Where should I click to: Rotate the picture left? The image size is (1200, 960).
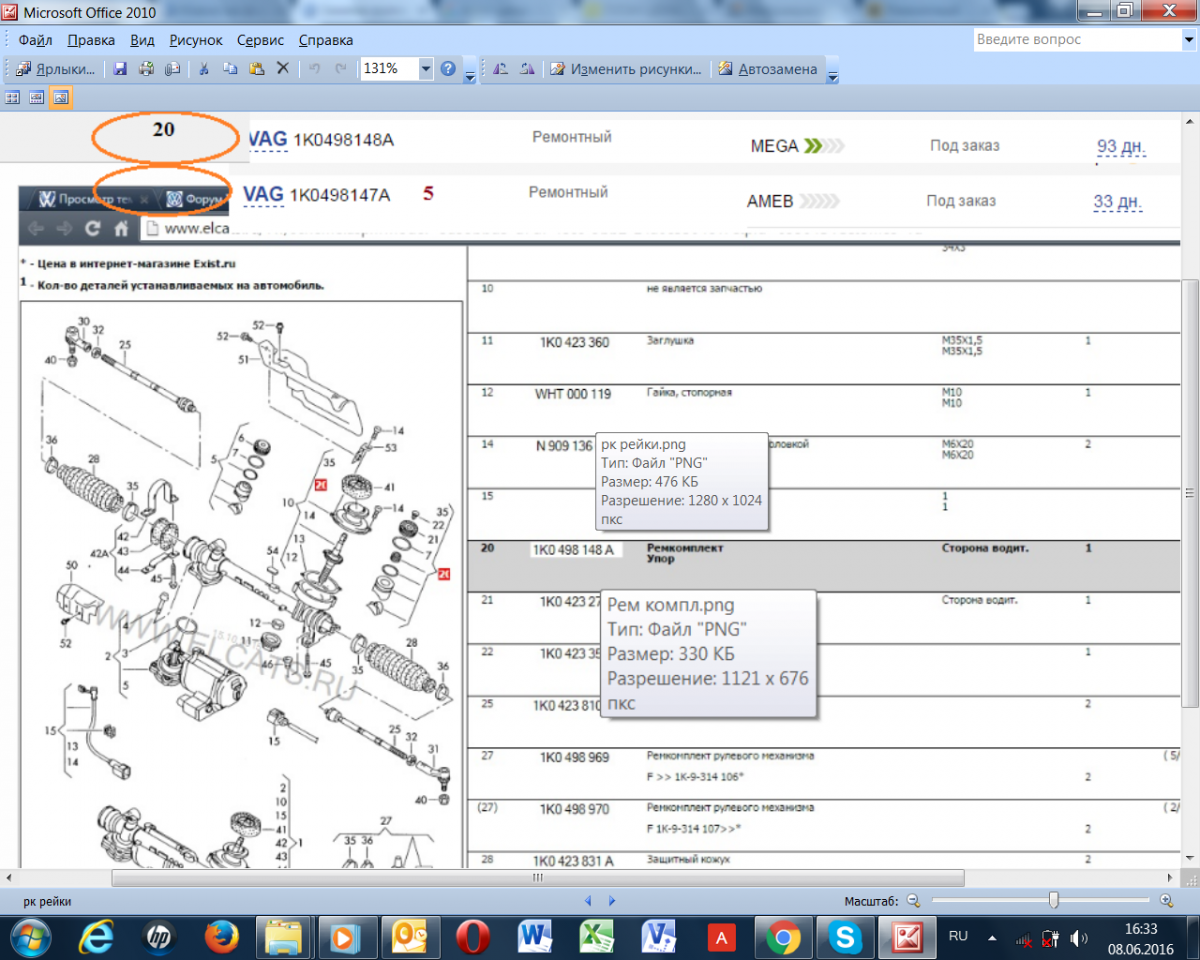pos(501,69)
